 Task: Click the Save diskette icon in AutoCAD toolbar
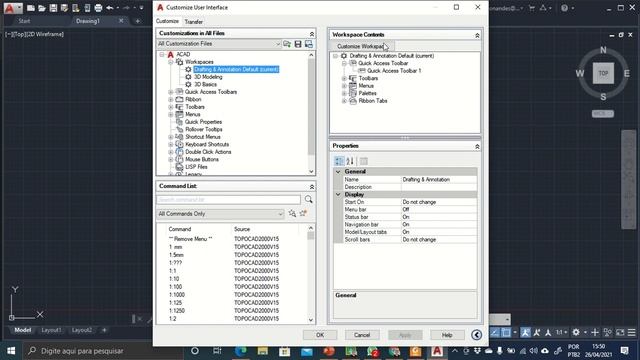(x=53, y=8)
